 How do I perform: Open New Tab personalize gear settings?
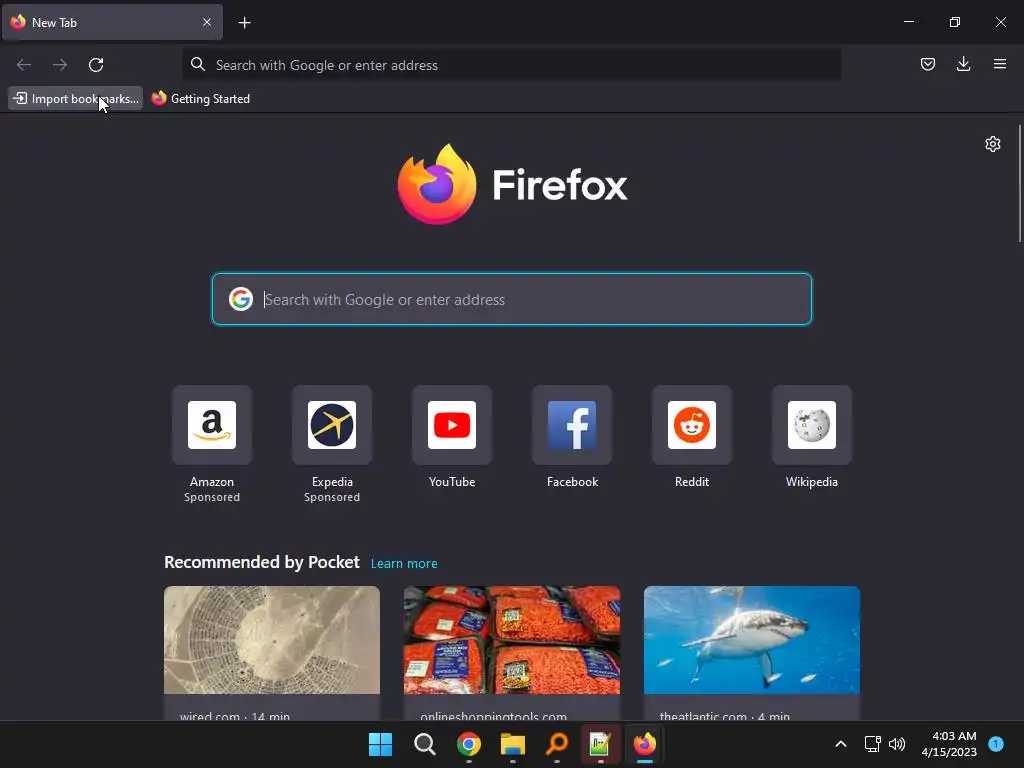point(993,144)
